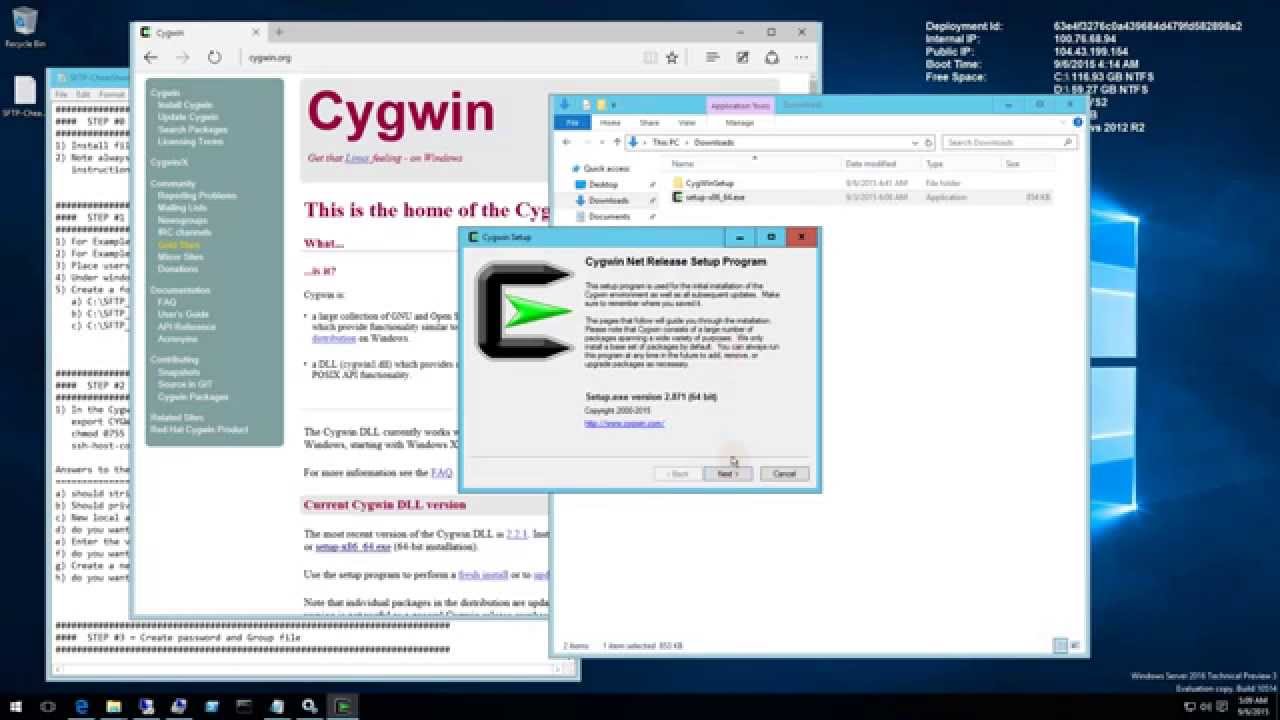Expand the Explorer address bar history dropdown

pos(915,142)
